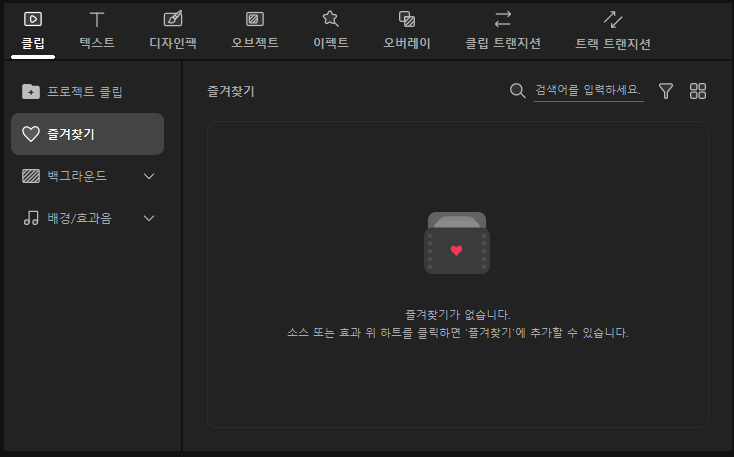This screenshot has width=734, height=457.
Task: Open the 텍스트 (Text) tab
Action: (96, 30)
